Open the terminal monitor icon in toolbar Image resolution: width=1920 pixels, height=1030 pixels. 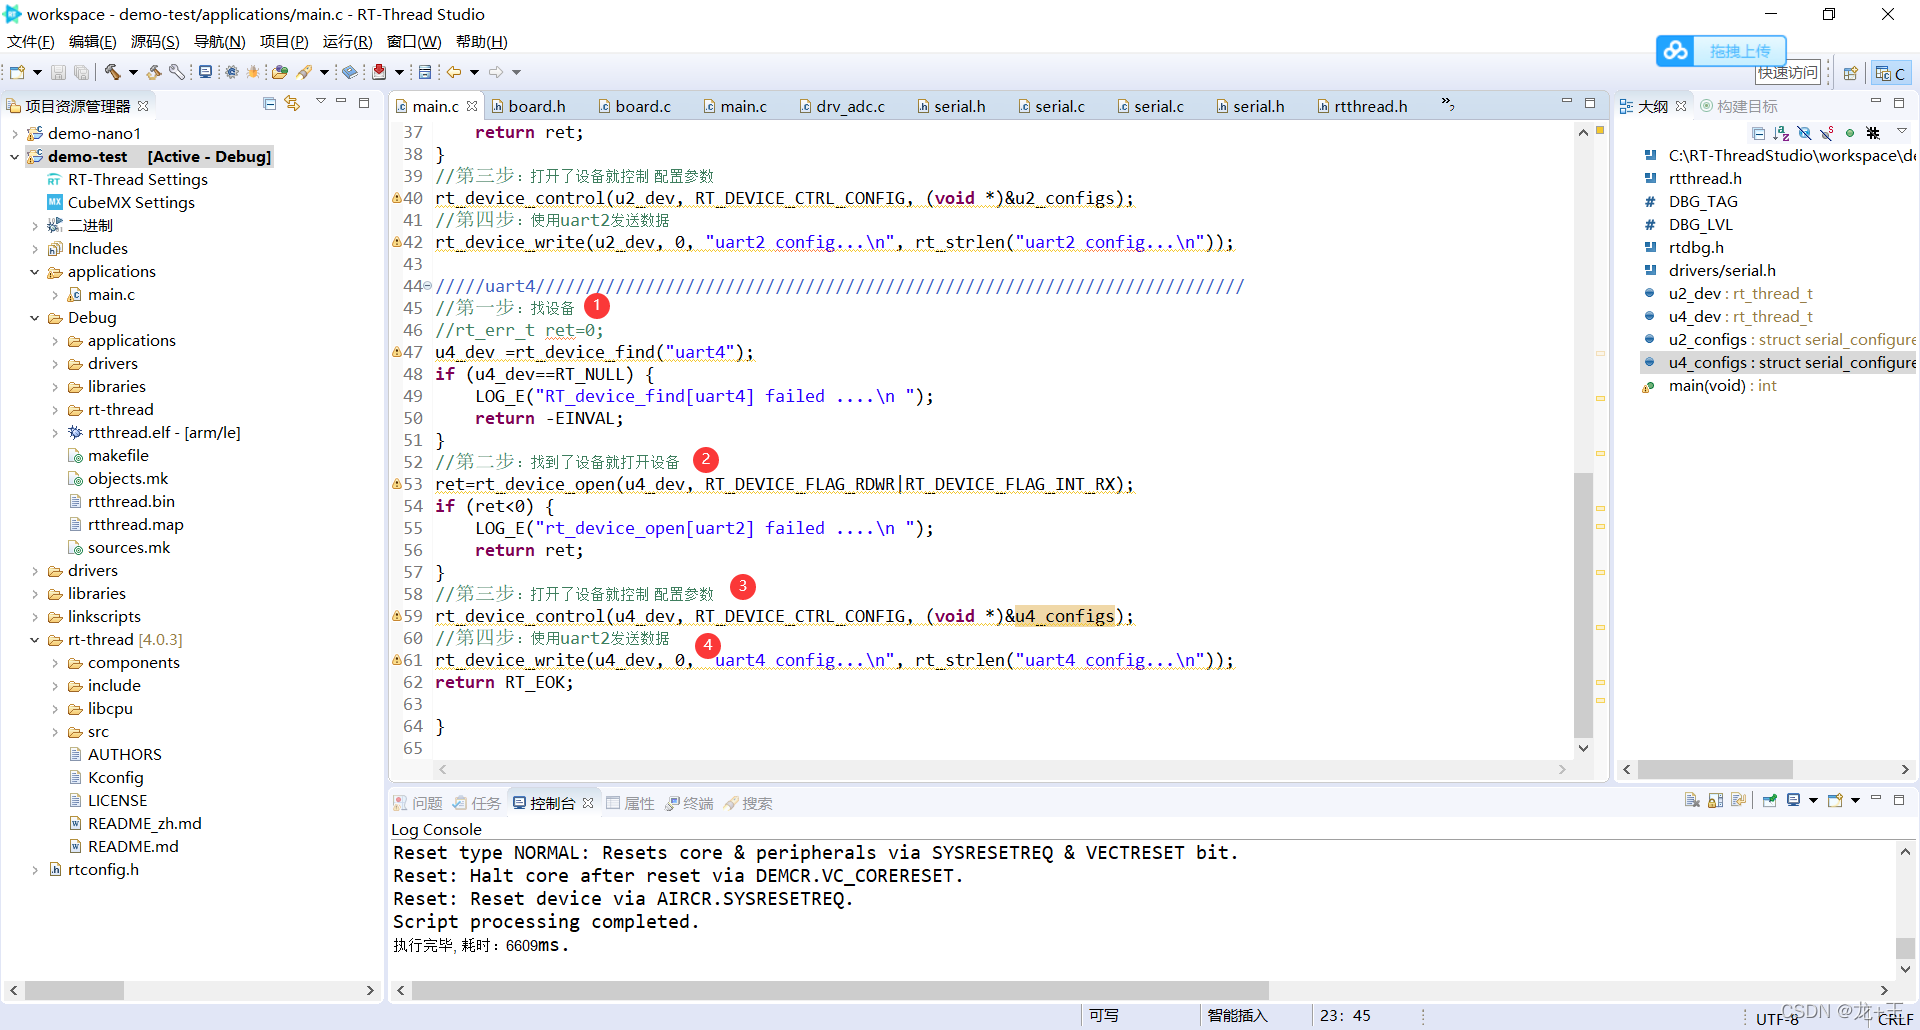pyautogui.click(x=205, y=72)
